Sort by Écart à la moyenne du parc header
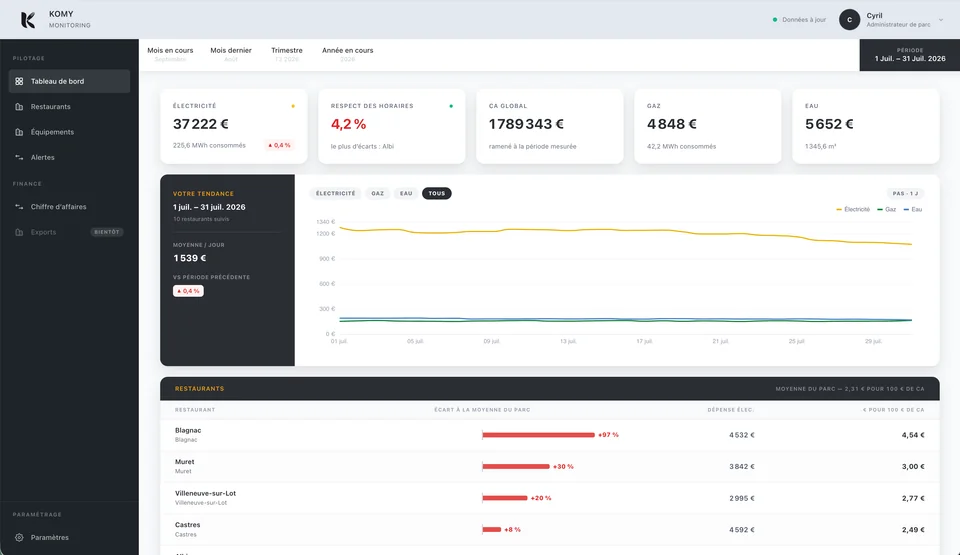960x555 pixels. [x=482, y=410]
